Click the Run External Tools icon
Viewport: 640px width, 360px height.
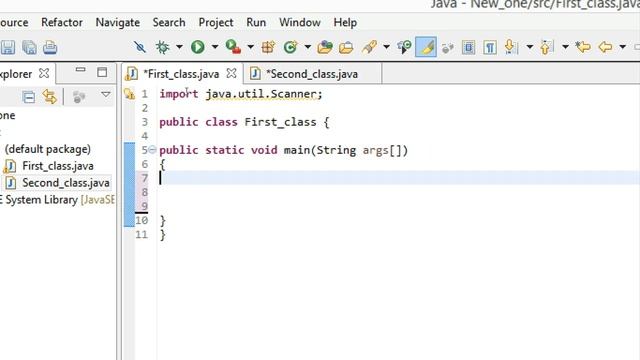pyautogui.click(x=233, y=47)
